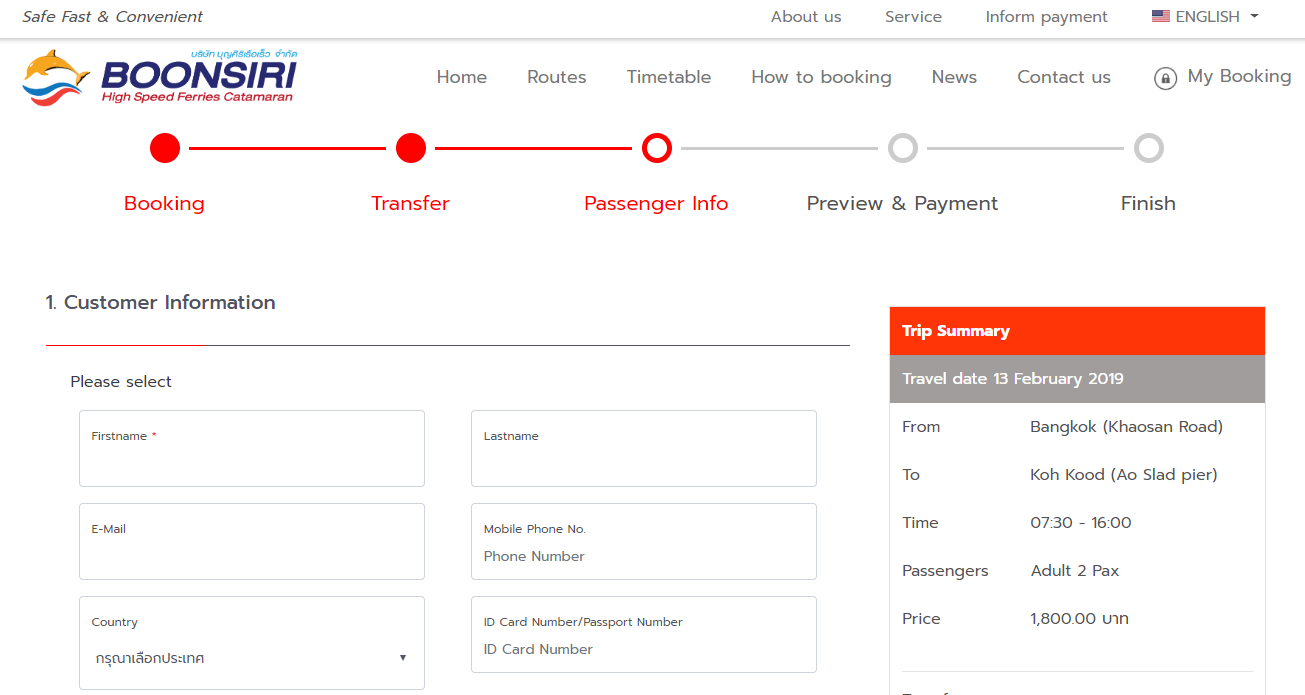
Task: Click the Mobile Phone No. field
Action: tap(643, 556)
